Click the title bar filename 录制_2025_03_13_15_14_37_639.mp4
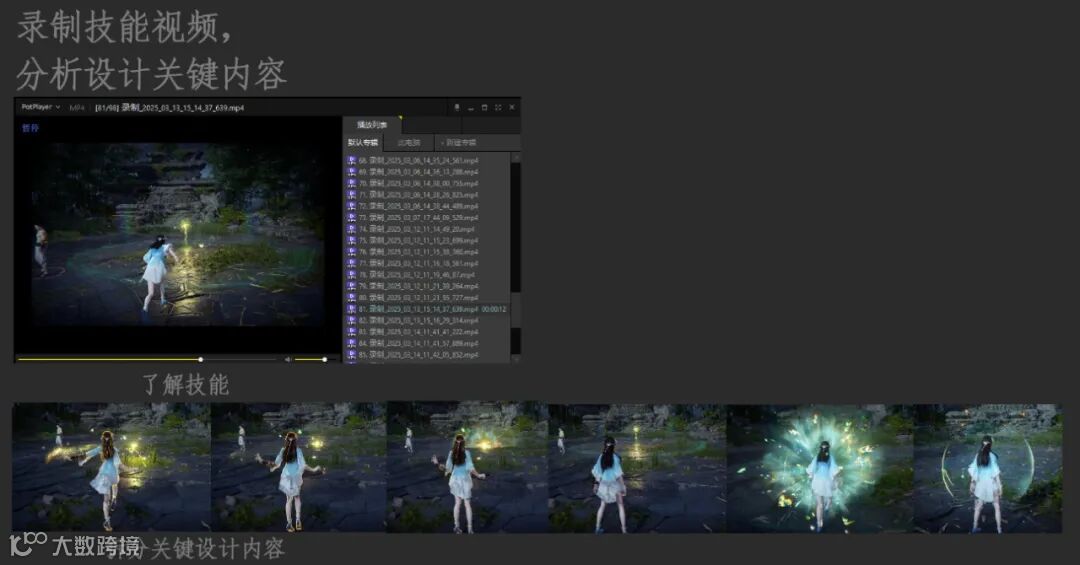This screenshot has width=1080, height=565. pyautogui.click(x=183, y=107)
